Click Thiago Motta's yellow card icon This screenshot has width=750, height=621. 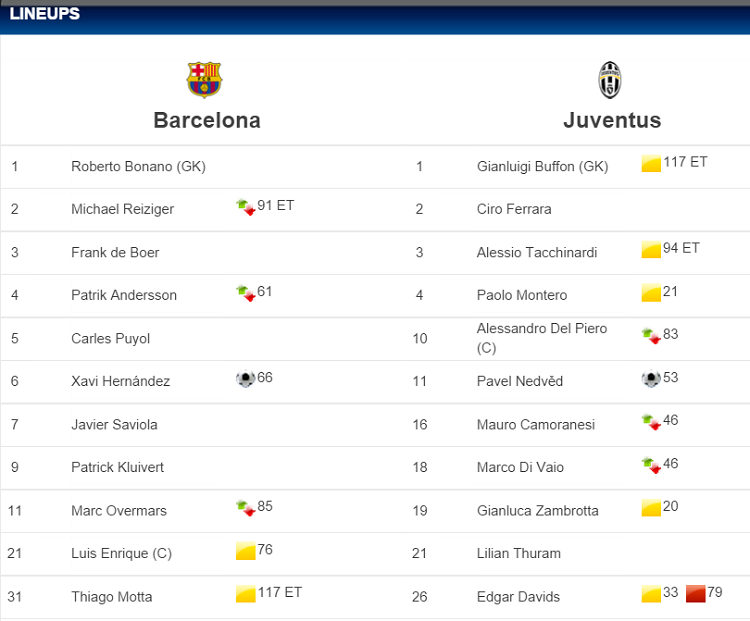(x=245, y=594)
